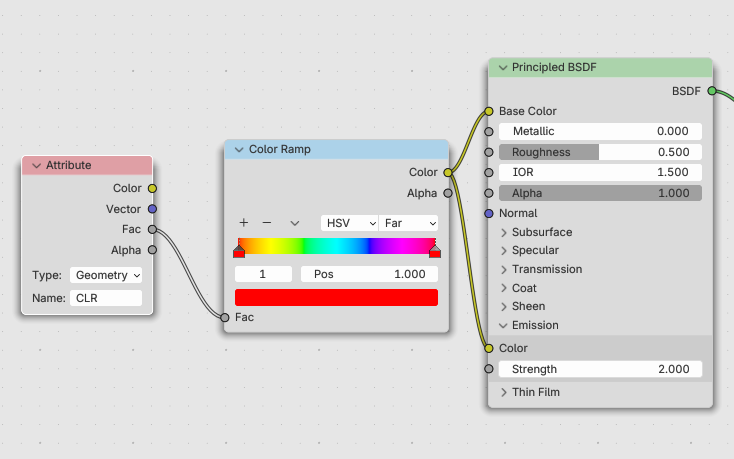Collapse the Principled BSDF node header chevron
Image resolution: width=734 pixels, height=459 pixels.
[503, 68]
